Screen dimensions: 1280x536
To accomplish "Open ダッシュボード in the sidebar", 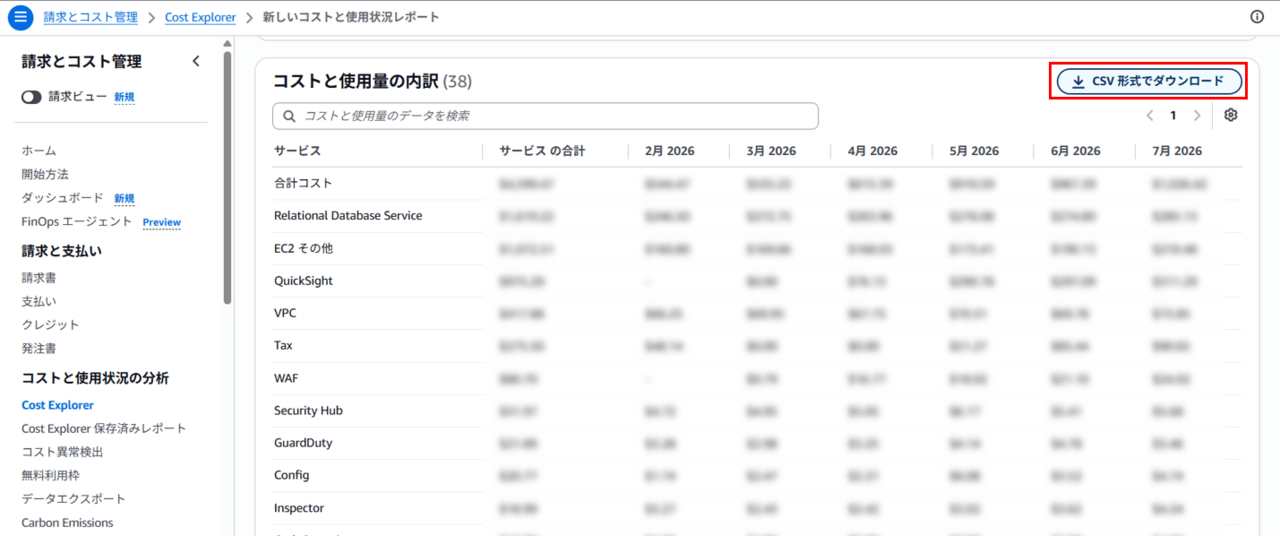I will click(x=63, y=198).
